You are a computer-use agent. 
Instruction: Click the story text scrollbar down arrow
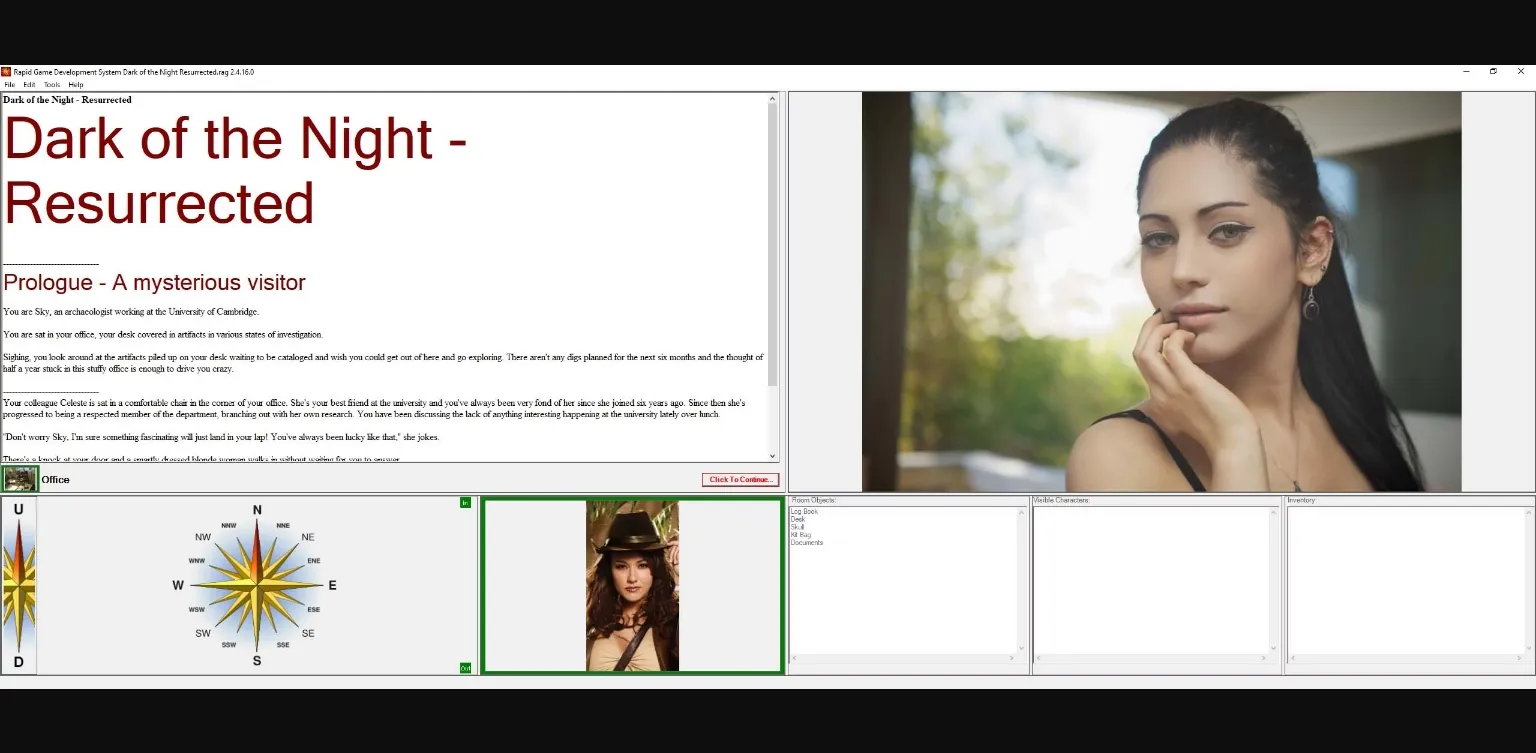[x=772, y=455]
